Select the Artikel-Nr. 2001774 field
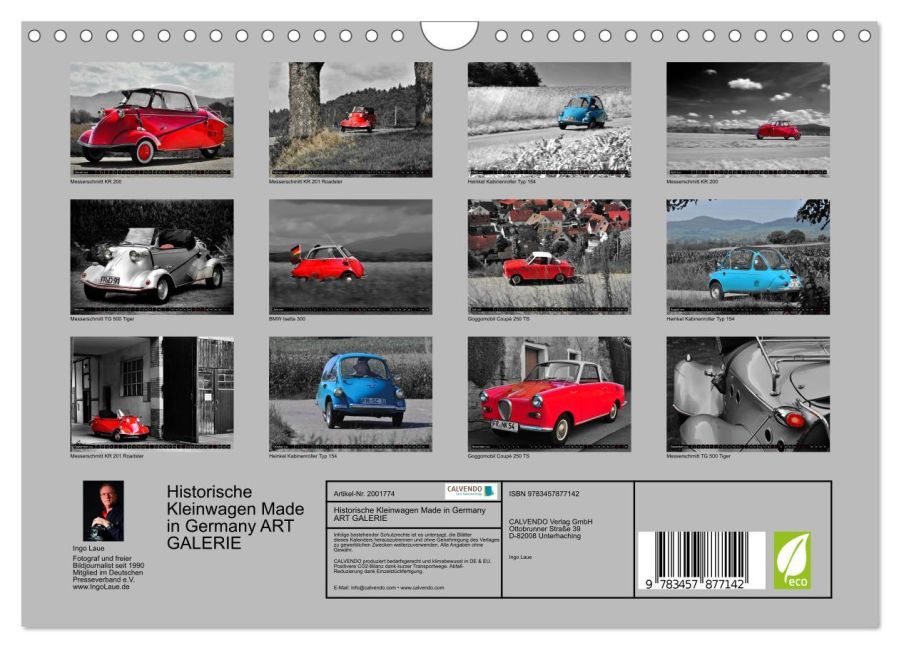This screenshot has width=899, height=648. coord(365,492)
